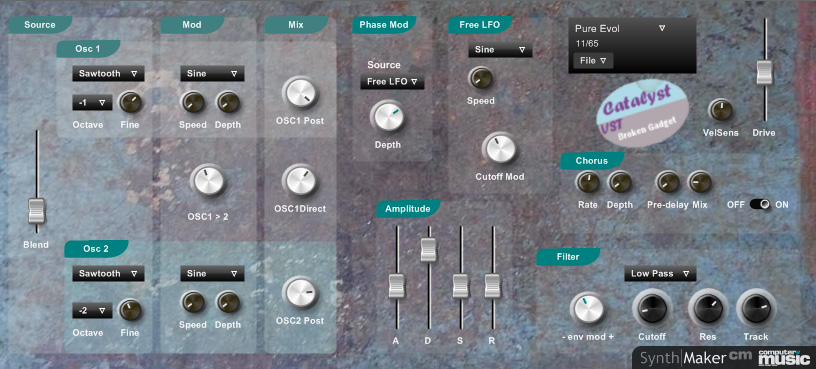
Task: Click the Osc 2 Fine tune knob
Action: tap(130, 310)
